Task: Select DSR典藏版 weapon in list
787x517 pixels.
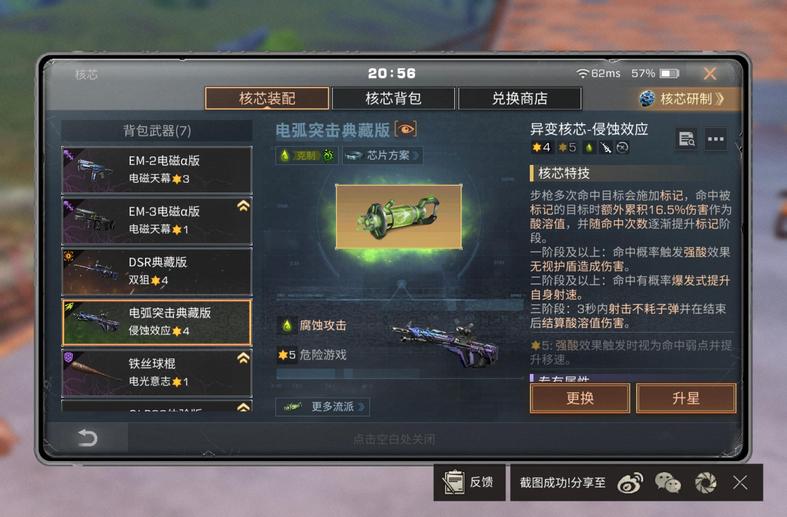Action: (x=157, y=271)
